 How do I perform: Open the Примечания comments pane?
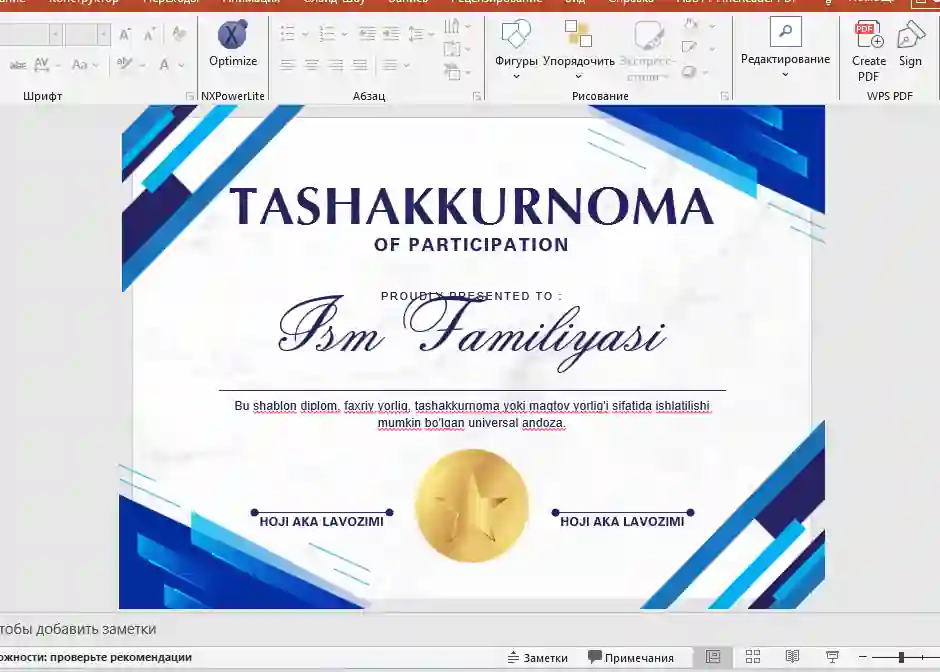pos(631,658)
